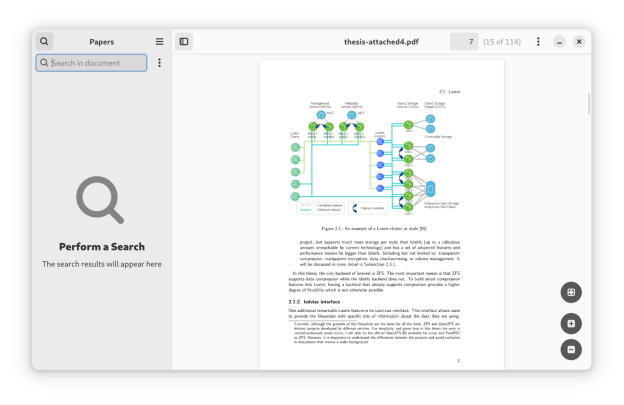Image resolution: width=624 pixels, height=405 pixels.
Task: Click the thesis-attached4.pdf title
Action: click(x=381, y=42)
